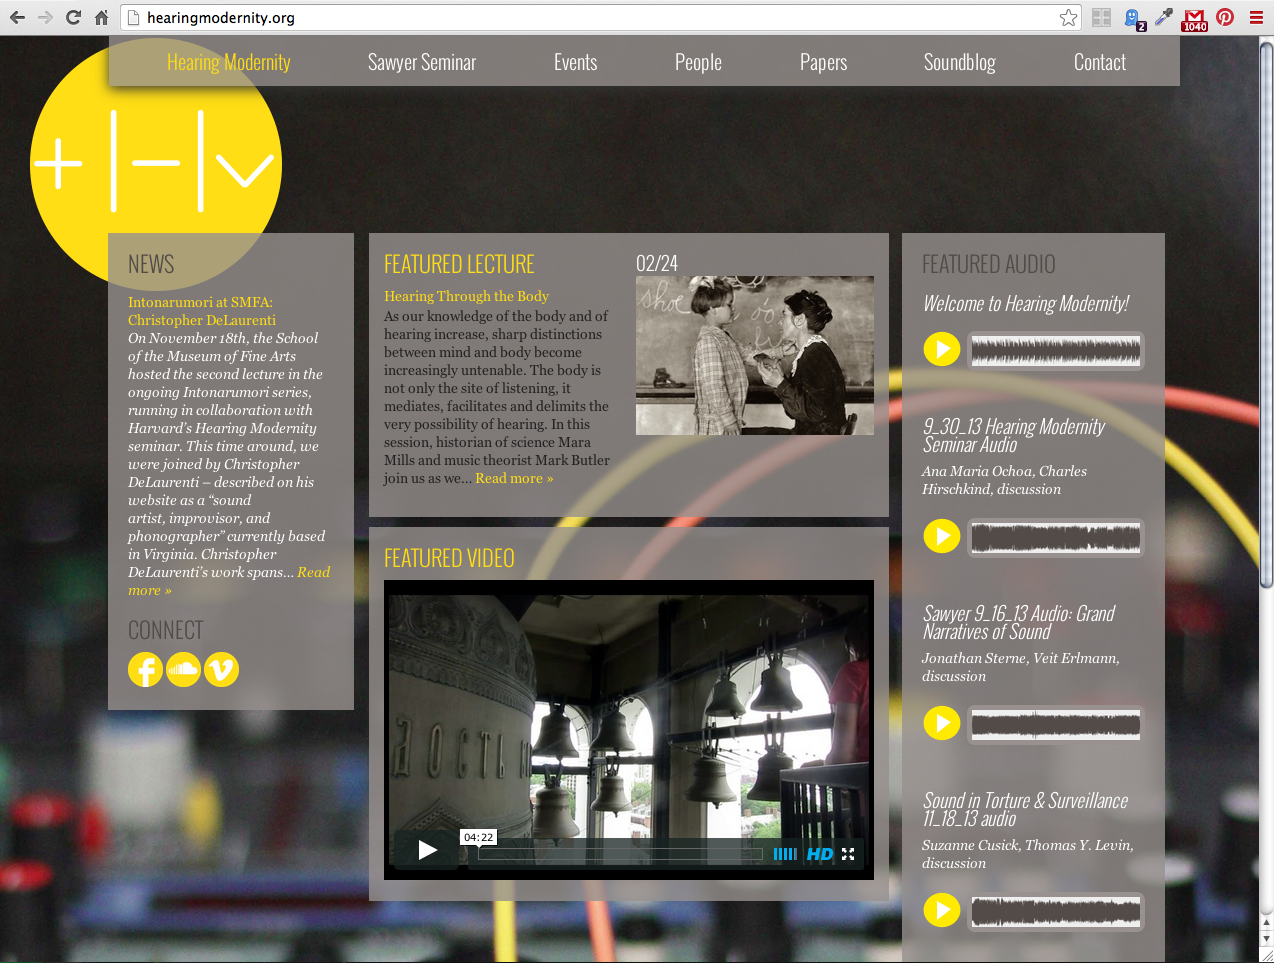Image resolution: width=1274 pixels, height=963 pixels.
Task: Play 9_30_13 Hearing Modernity Seminar Audio
Action: [941, 536]
